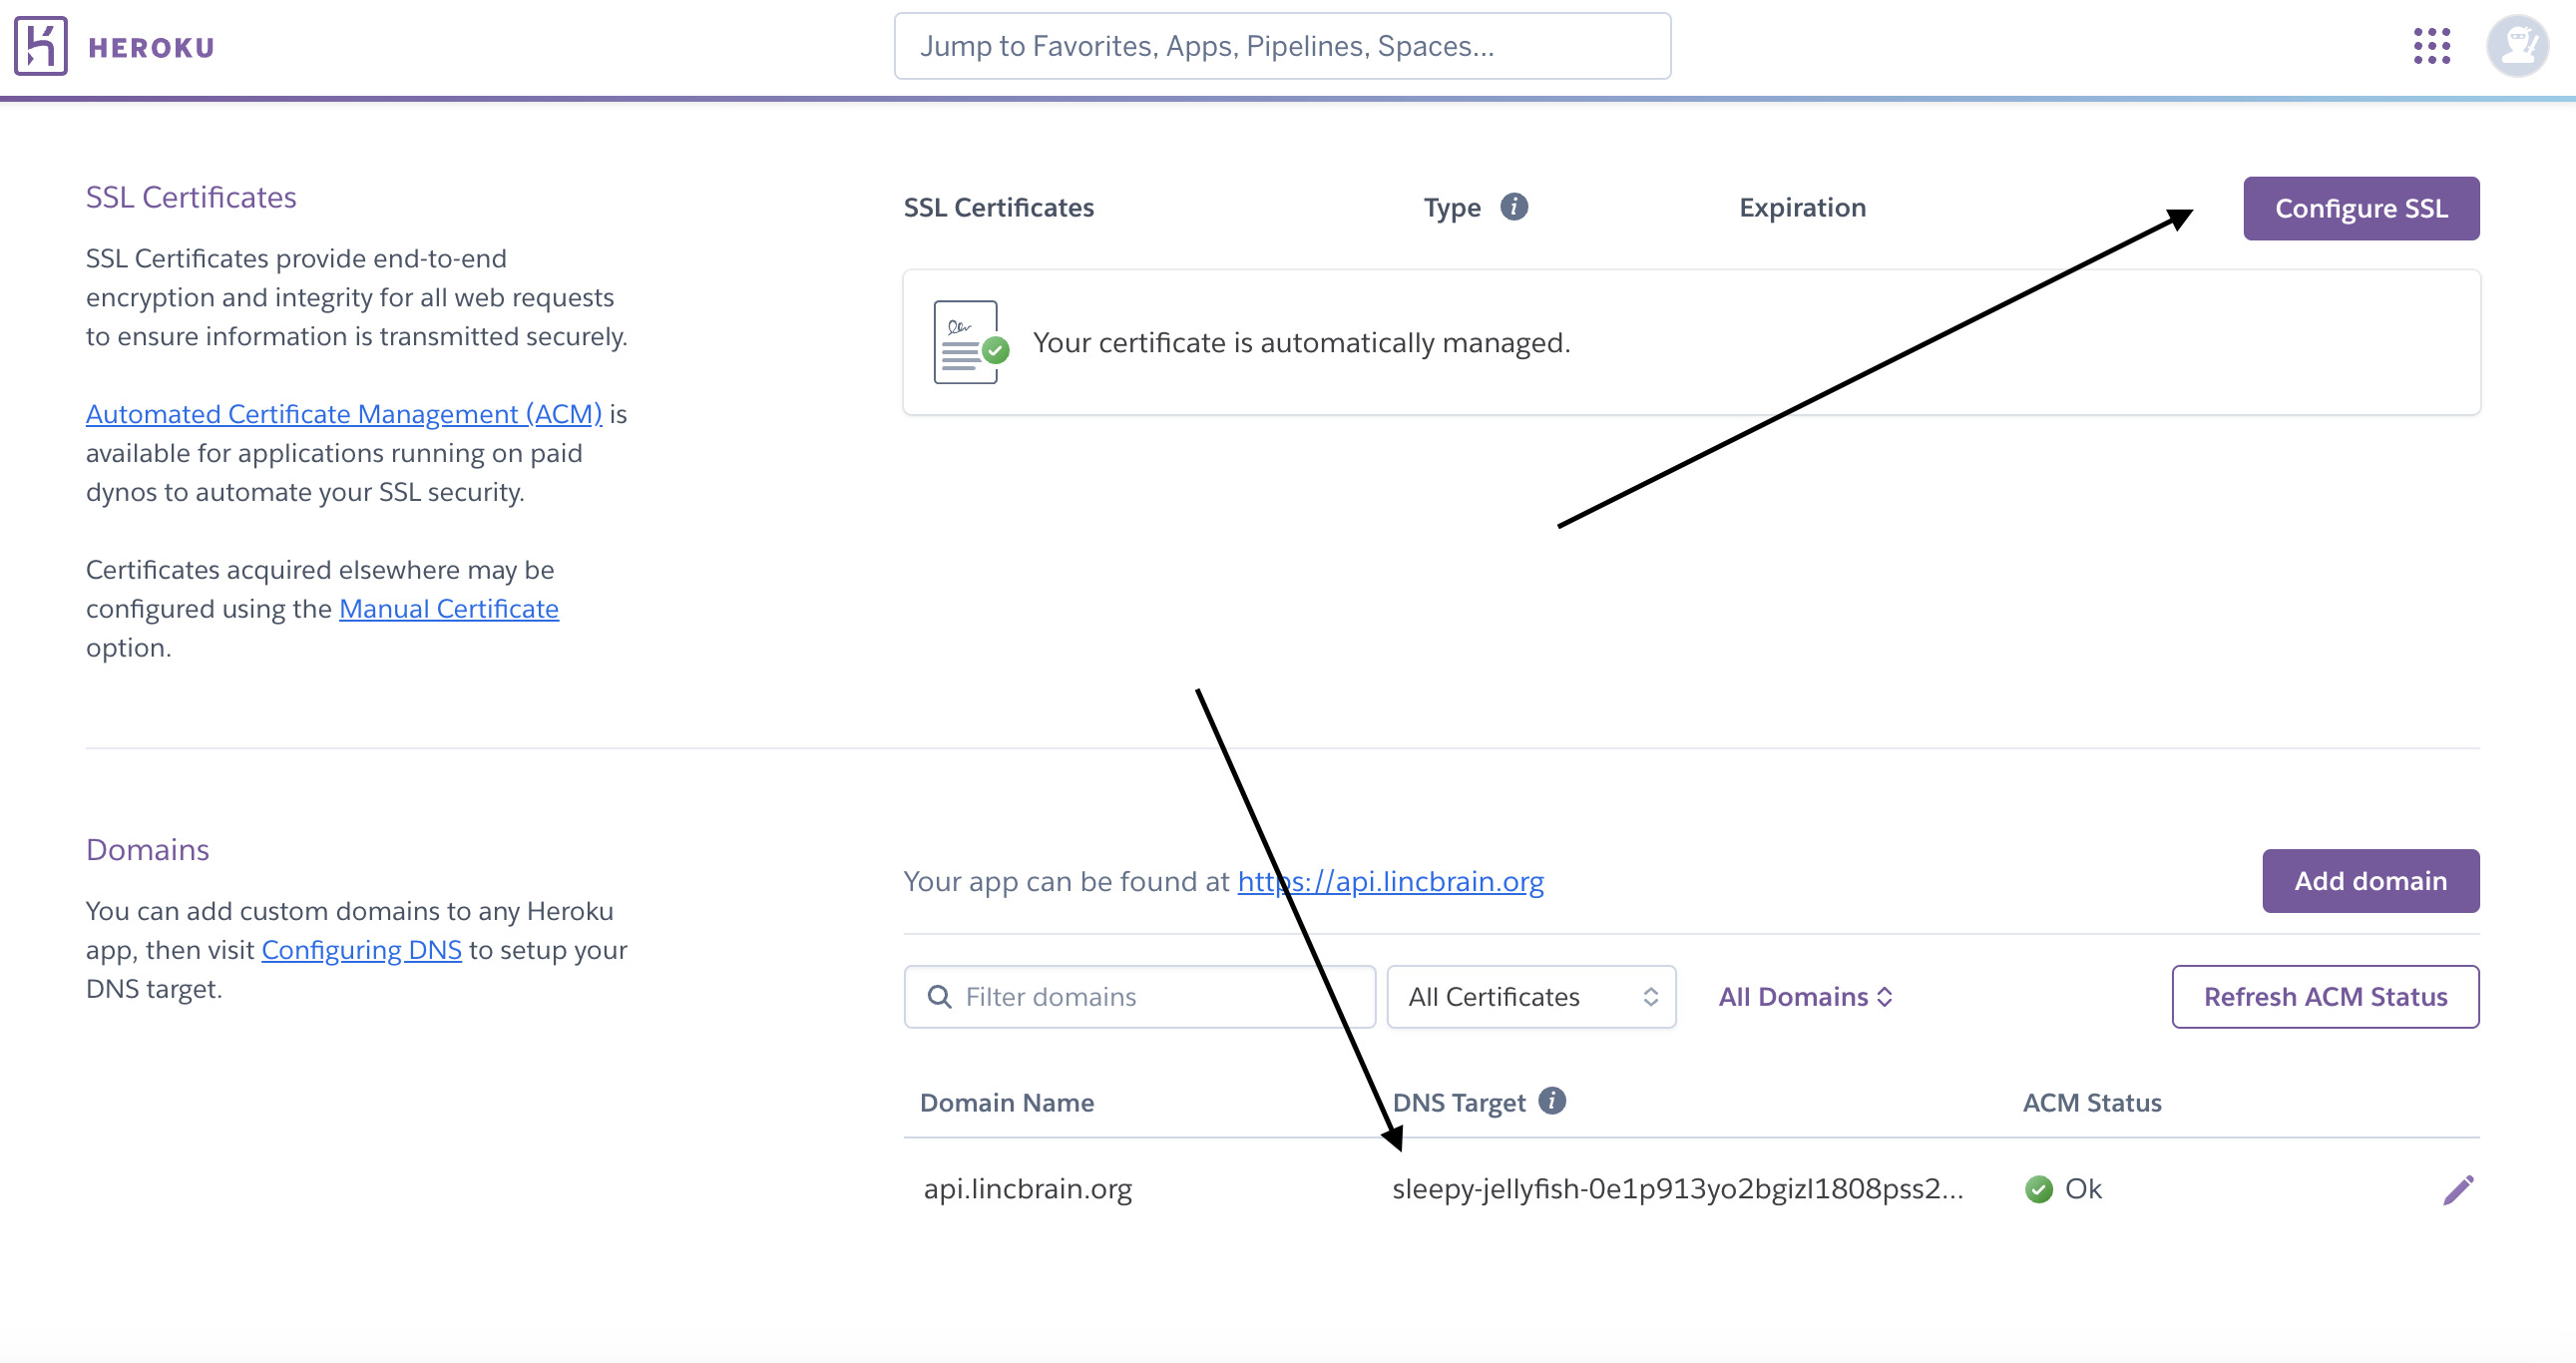Click the Add domain button
Image resolution: width=2576 pixels, height=1363 pixels.
[x=2371, y=881]
